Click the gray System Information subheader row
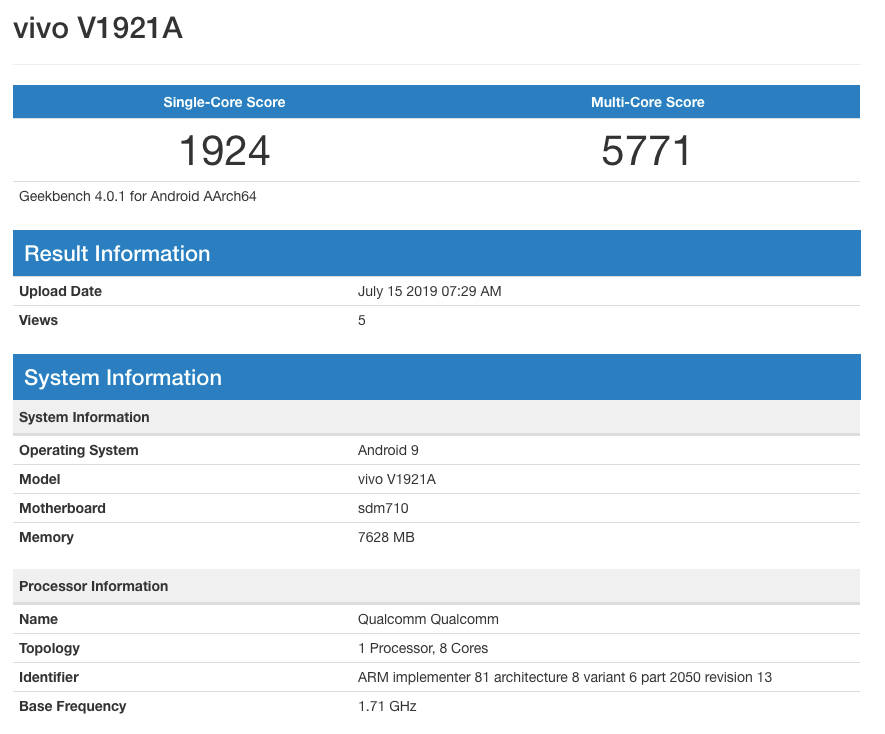 click(437, 417)
